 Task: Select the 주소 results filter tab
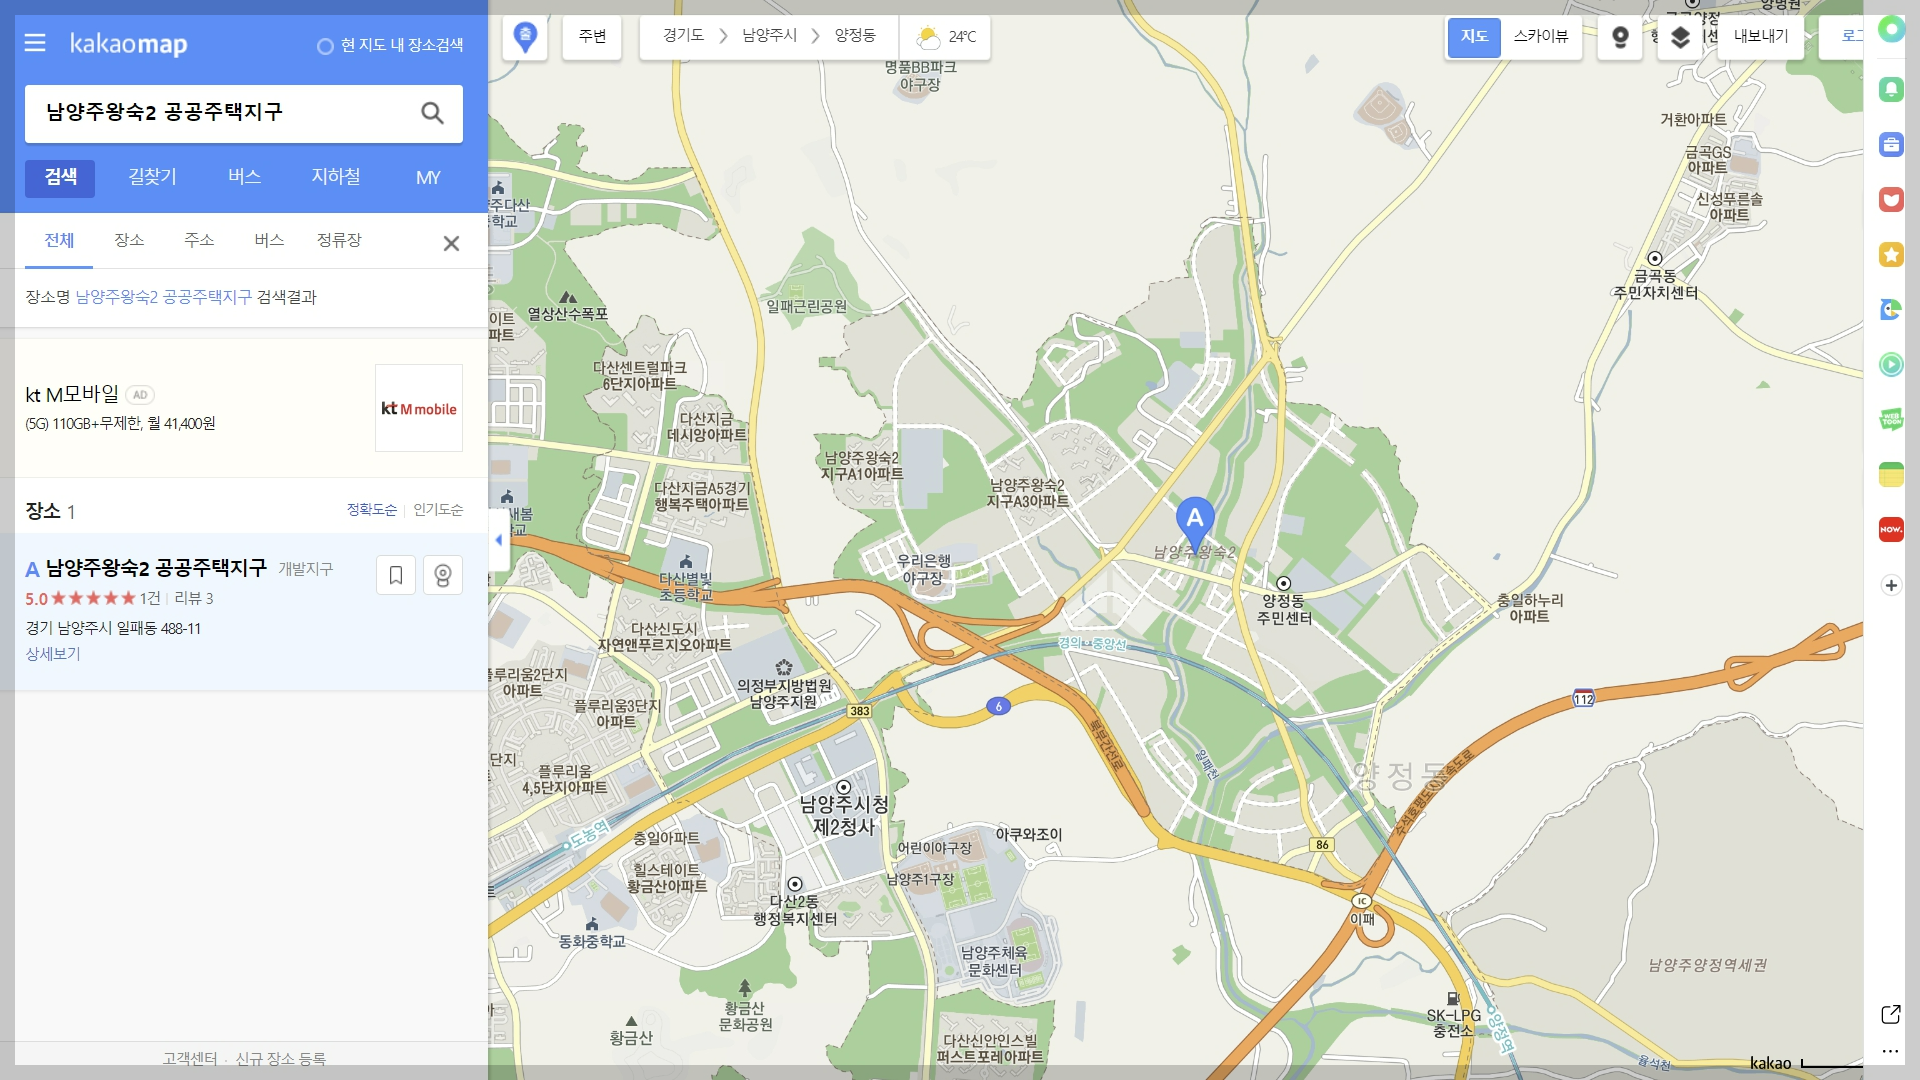click(x=199, y=241)
